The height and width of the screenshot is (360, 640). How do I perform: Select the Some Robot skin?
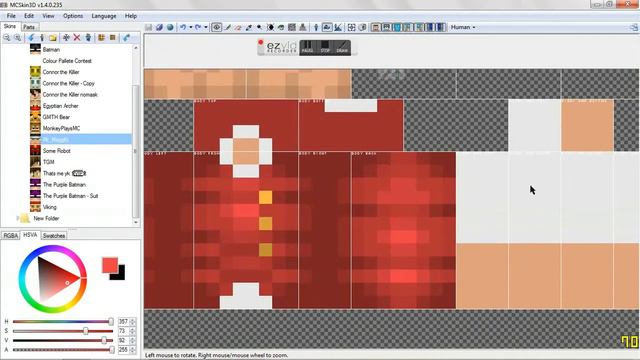pyautogui.click(x=56, y=151)
